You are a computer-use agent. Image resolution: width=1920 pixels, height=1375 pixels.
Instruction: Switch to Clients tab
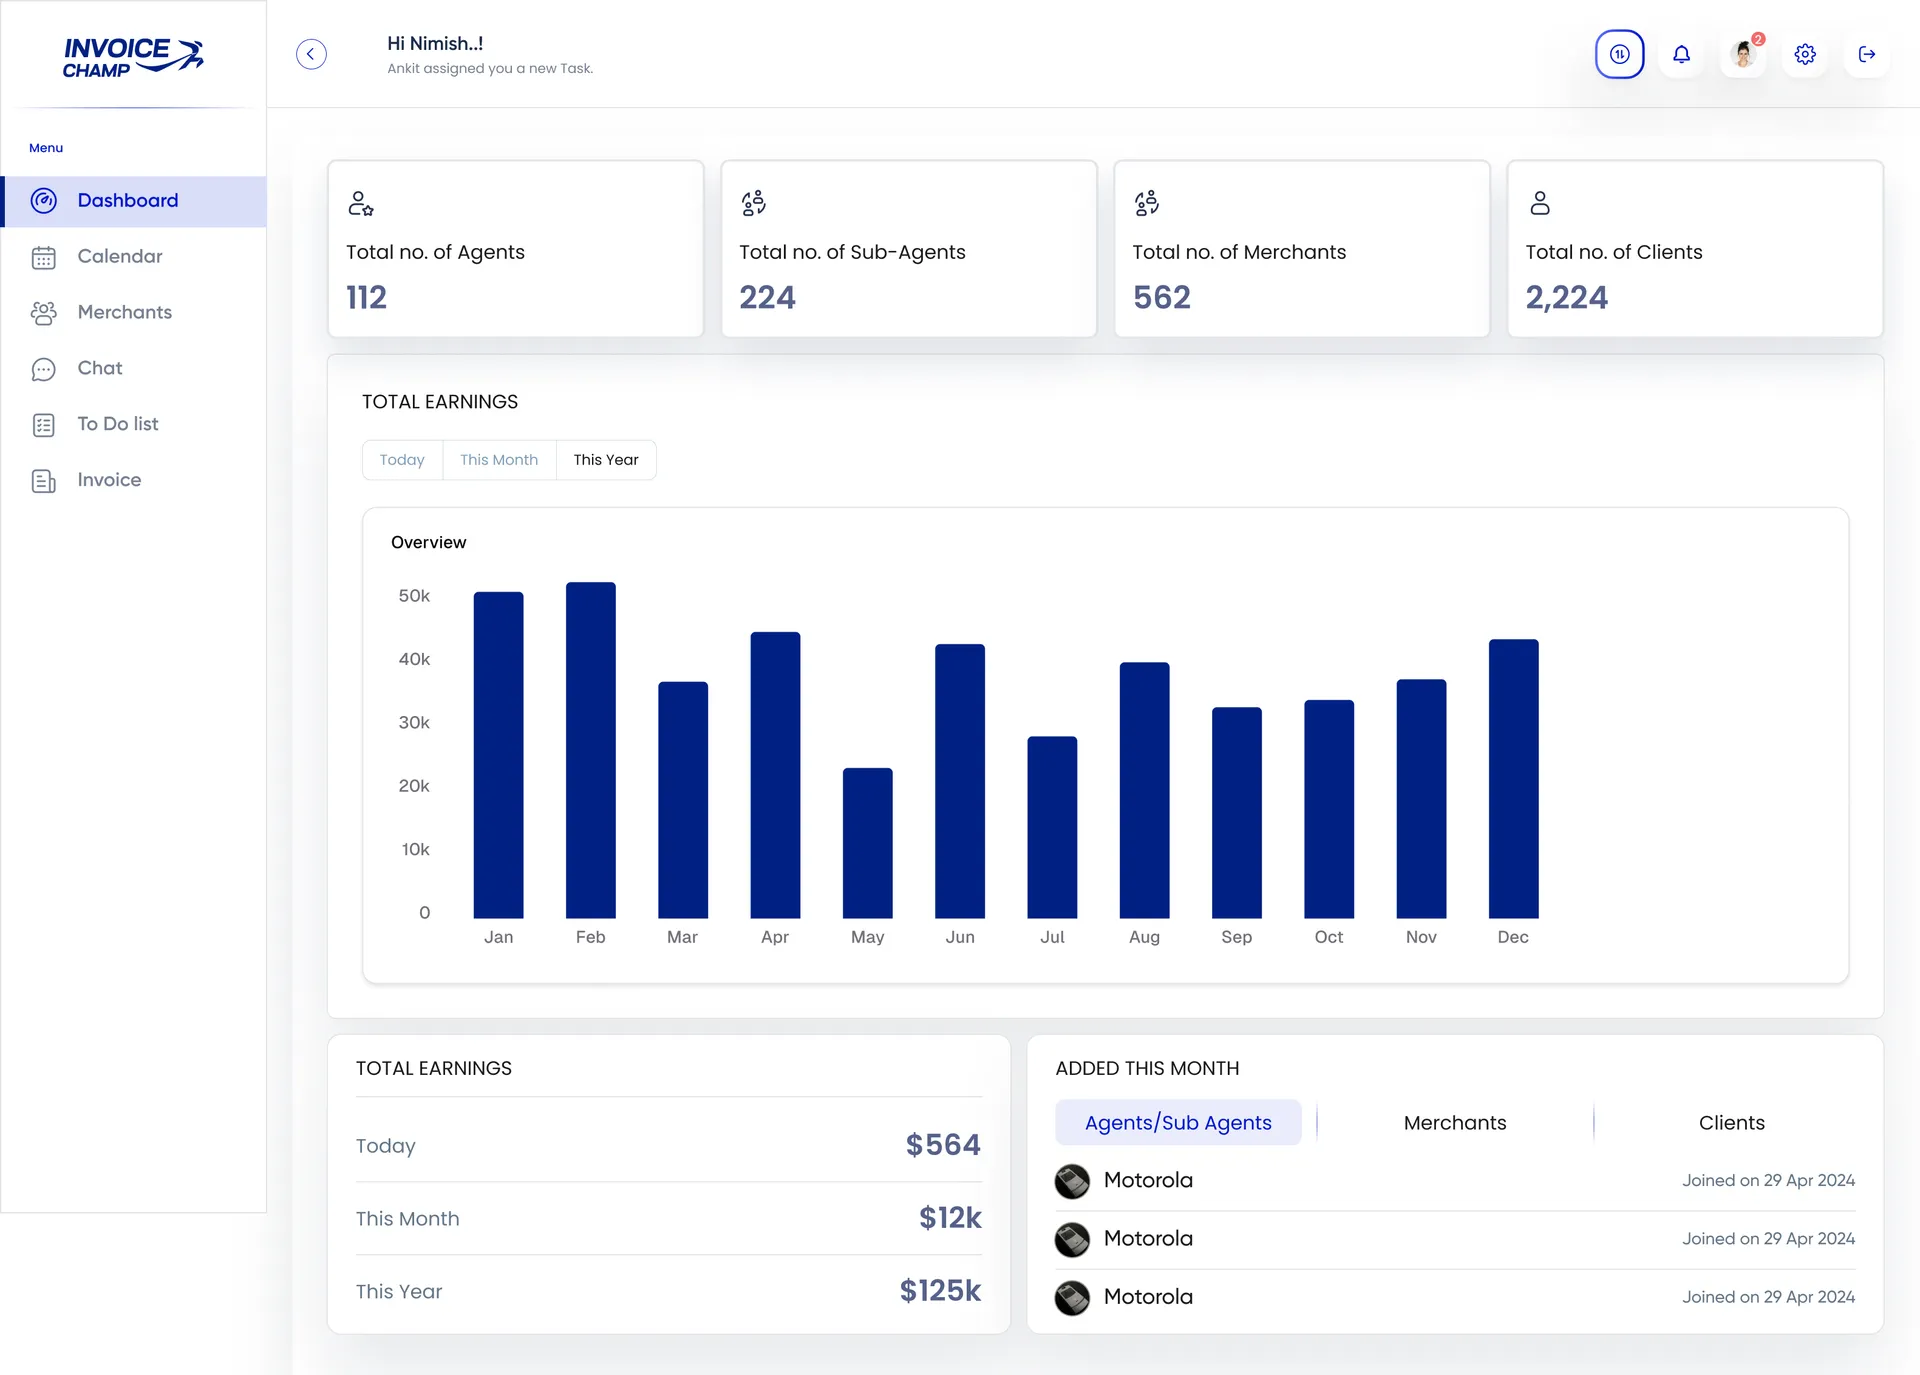click(x=1731, y=1123)
